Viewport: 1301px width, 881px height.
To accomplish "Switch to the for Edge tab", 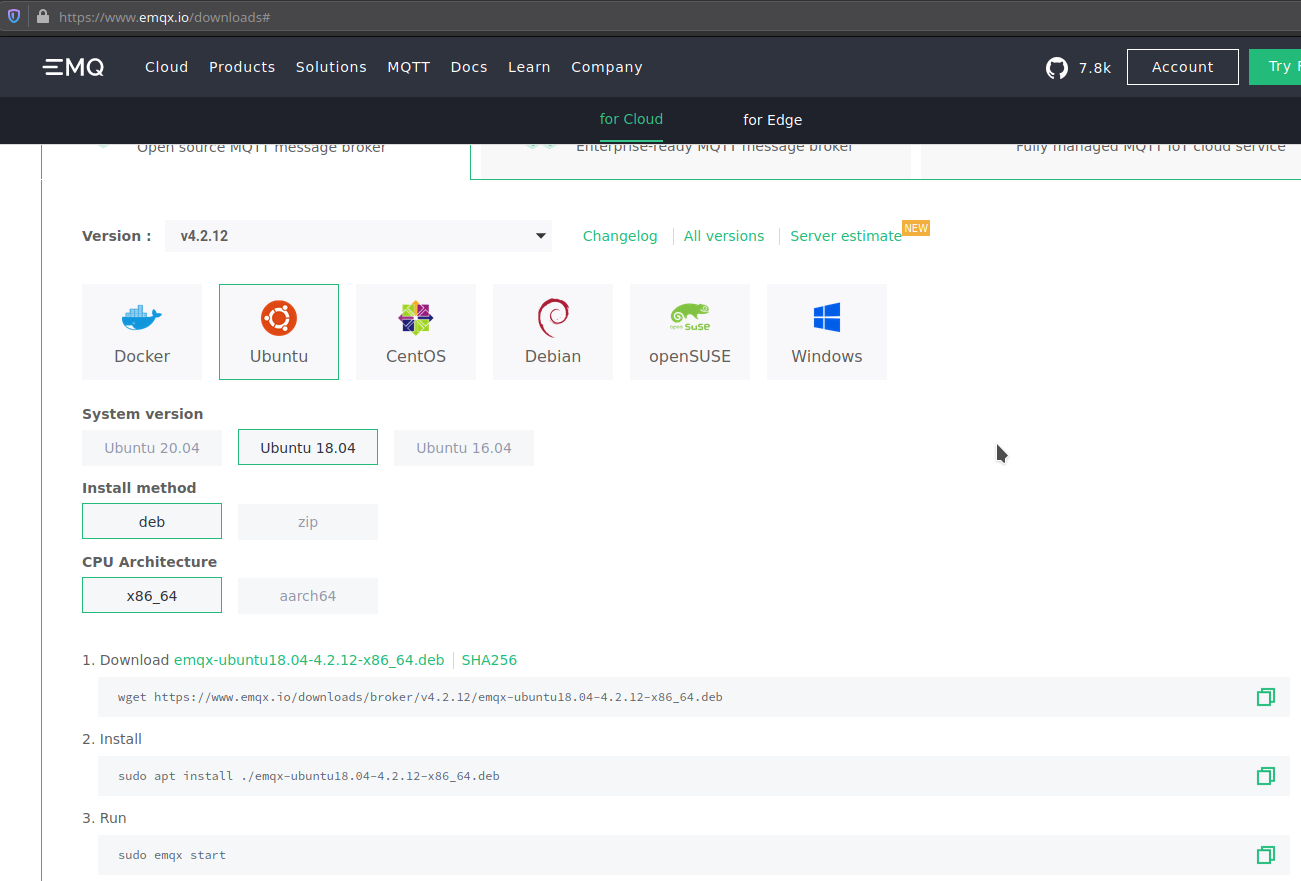I will coord(772,120).
